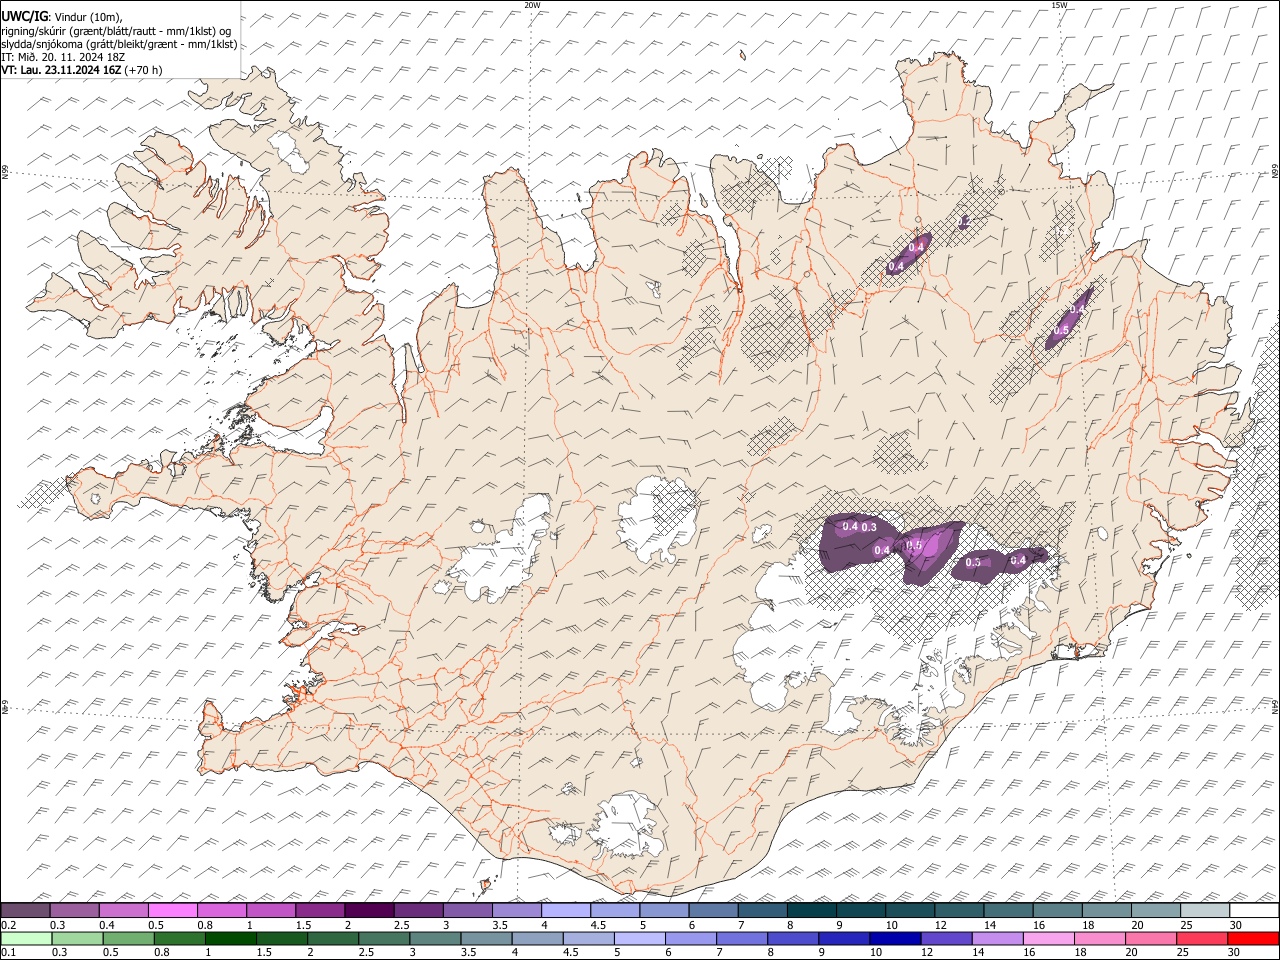Image resolution: width=1280 pixels, height=960 pixels.
Task: Select the light violet 14 swatch in bottom legend row
Action: (x=996, y=939)
